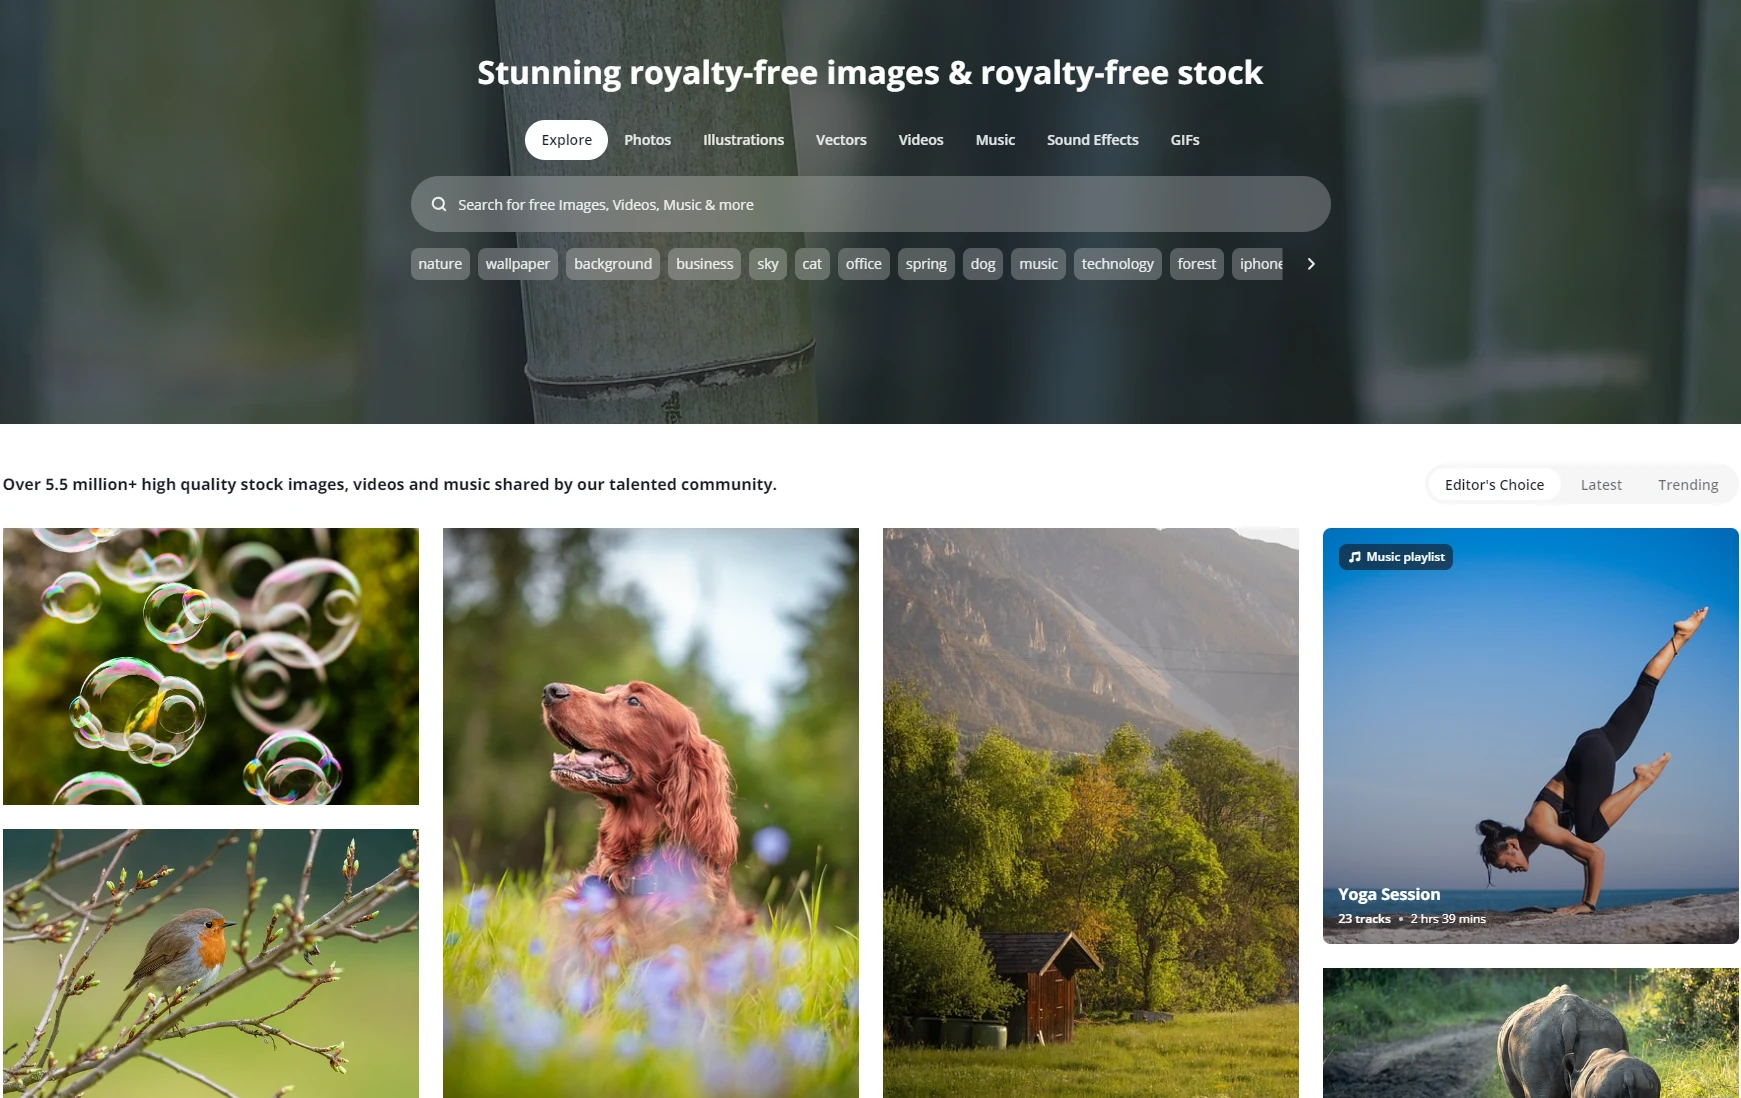
Task: Open the robin bird on branch photo
Action: pyautogui.click(x=211, y=963)
